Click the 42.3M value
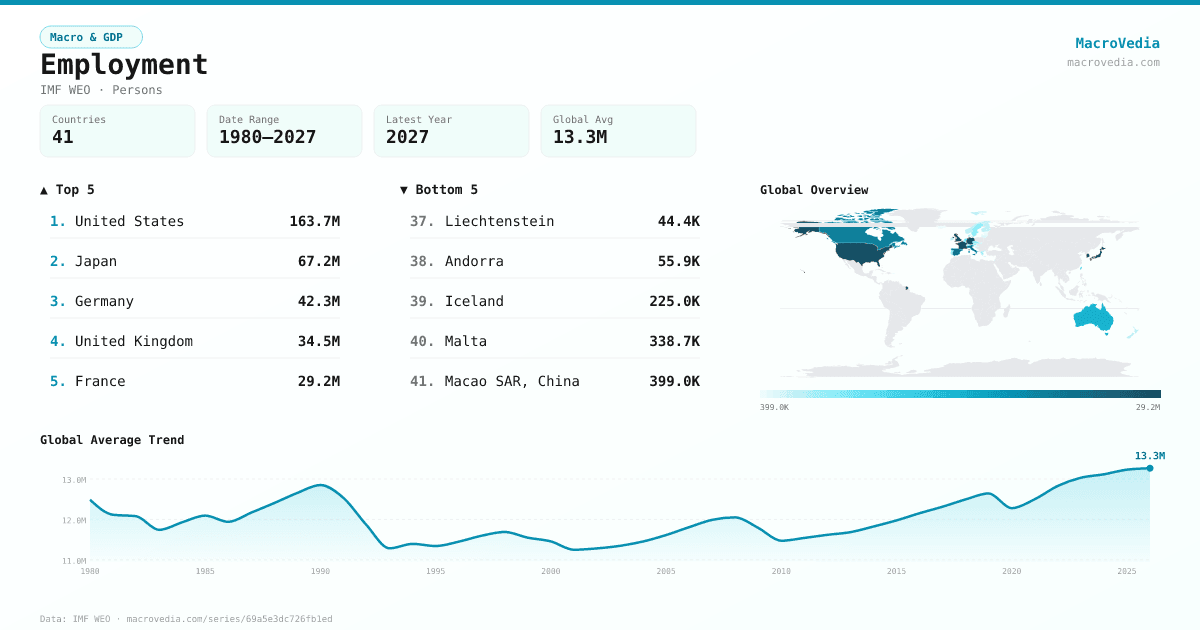This screenshot has height=630, width=1200. pos(319,301)
